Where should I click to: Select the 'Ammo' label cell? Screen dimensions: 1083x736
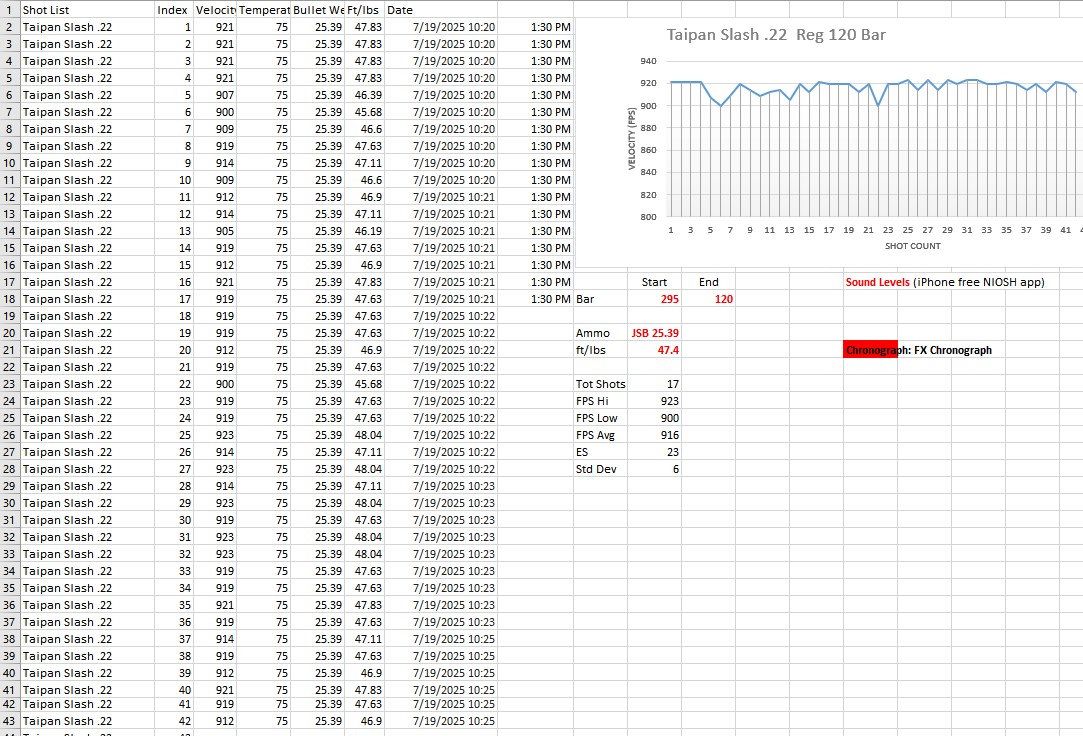tap(600, 333)
